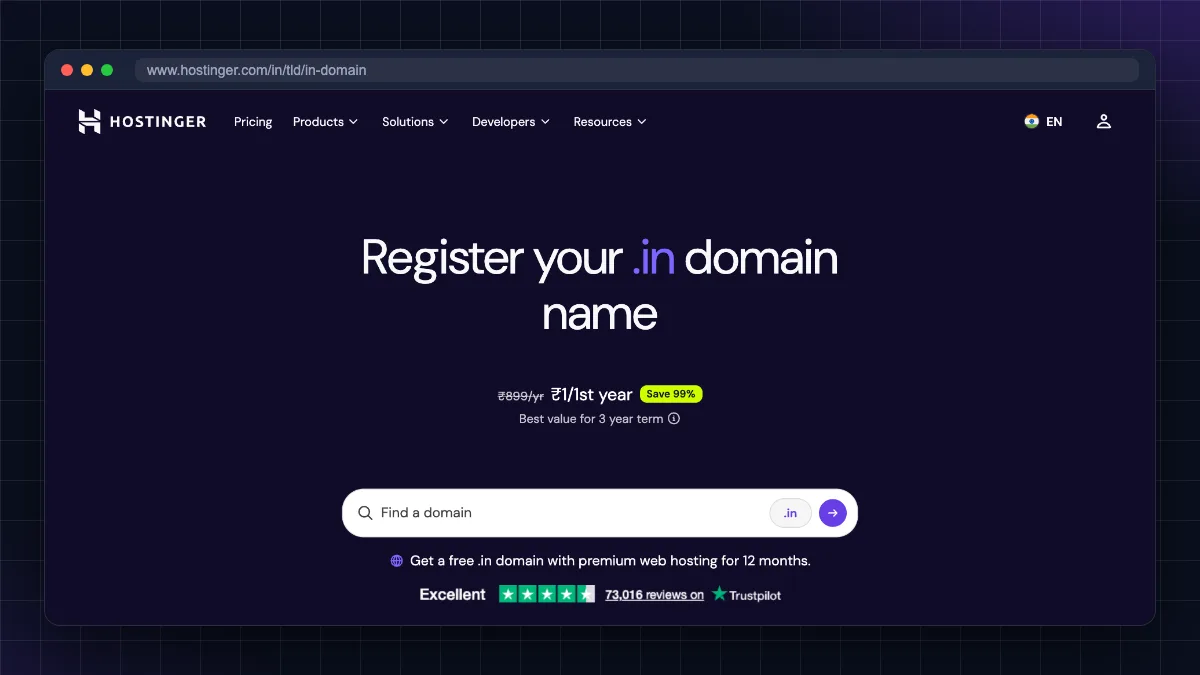Click the globe icon near free domain offer
The height and width of the screenshot is (675, 1200).
coord(397,561)
